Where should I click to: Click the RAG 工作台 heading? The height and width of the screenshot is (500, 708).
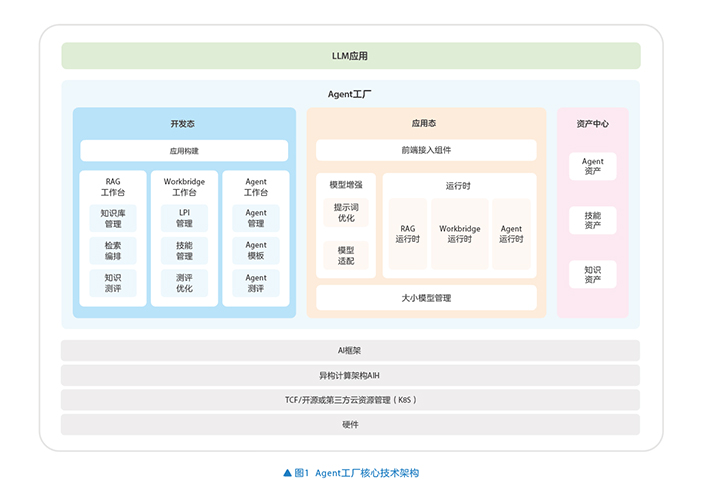tap(113, 187)
